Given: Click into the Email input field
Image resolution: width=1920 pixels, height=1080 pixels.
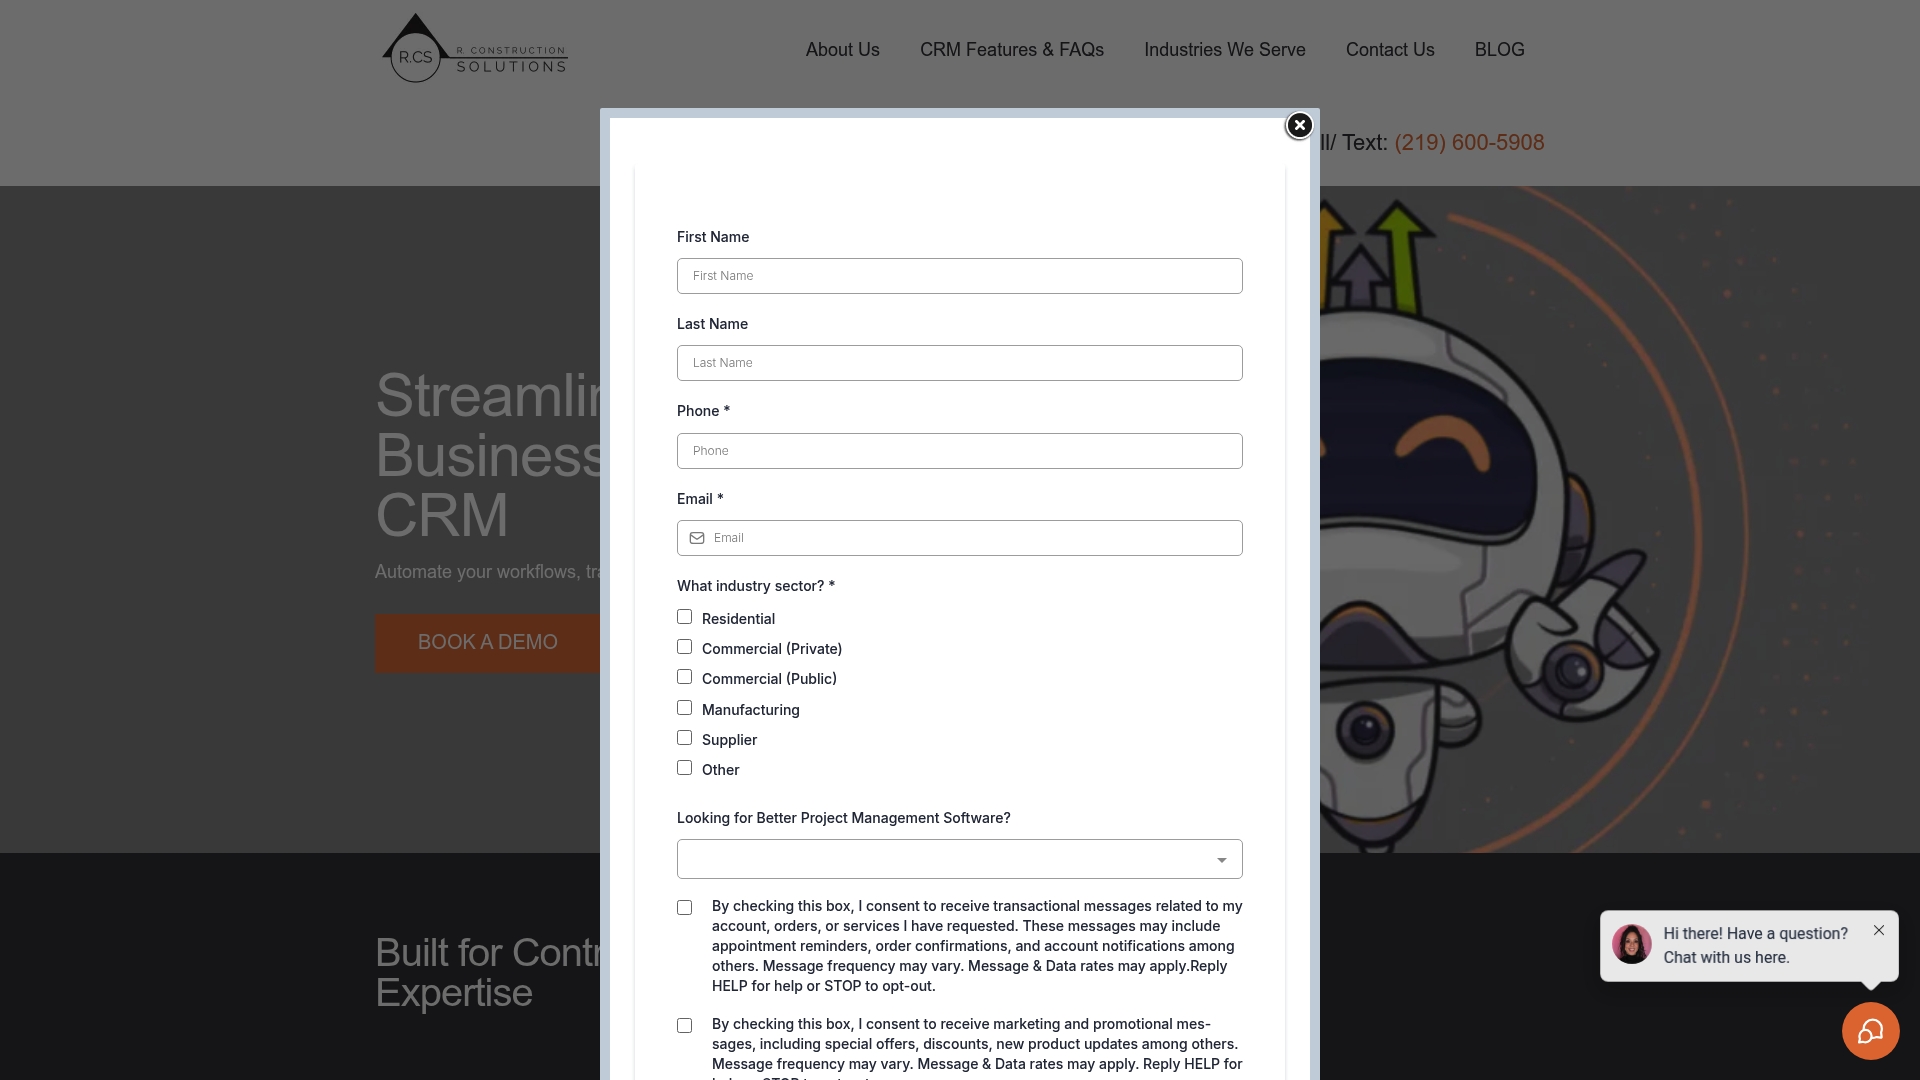Looking at the screenshot, I should tap(959, 538).
